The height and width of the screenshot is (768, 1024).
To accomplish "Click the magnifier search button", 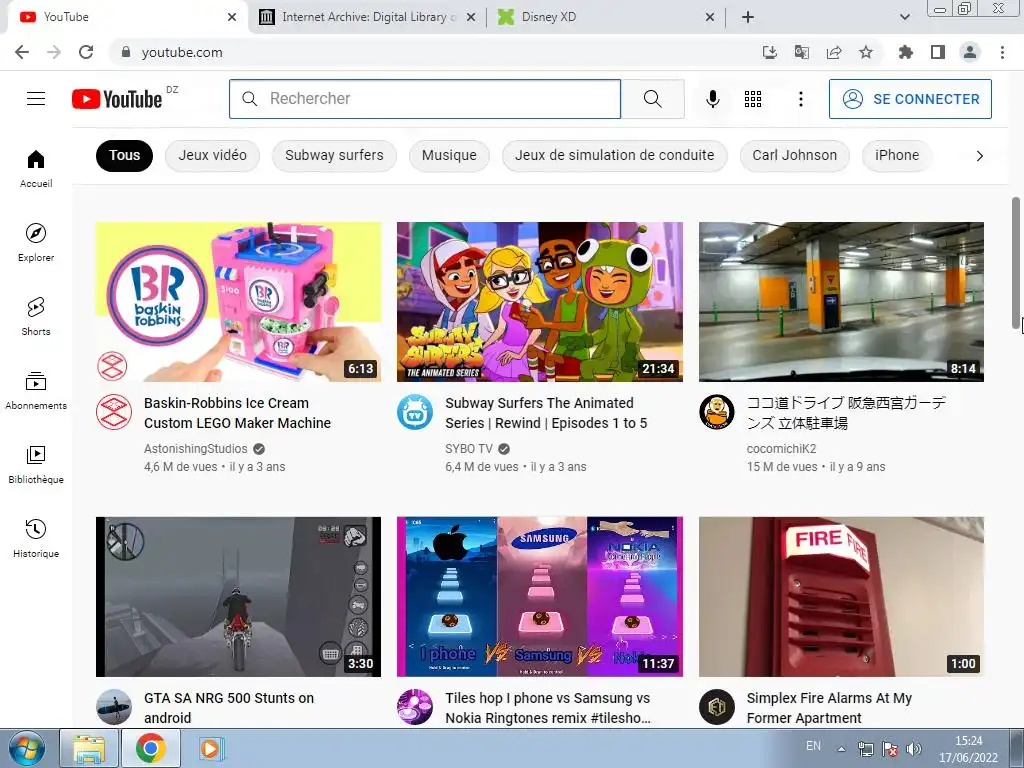I will click(652, 99).
